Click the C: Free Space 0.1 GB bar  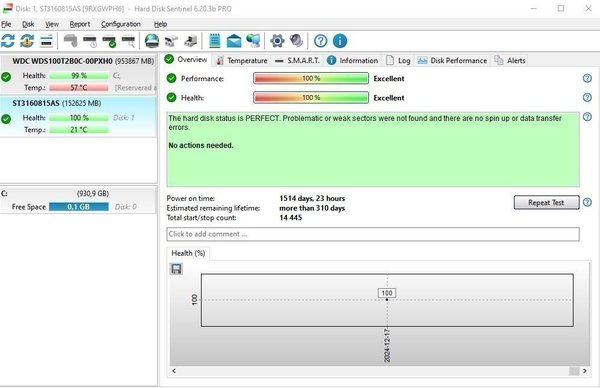[x=79, y=207]
